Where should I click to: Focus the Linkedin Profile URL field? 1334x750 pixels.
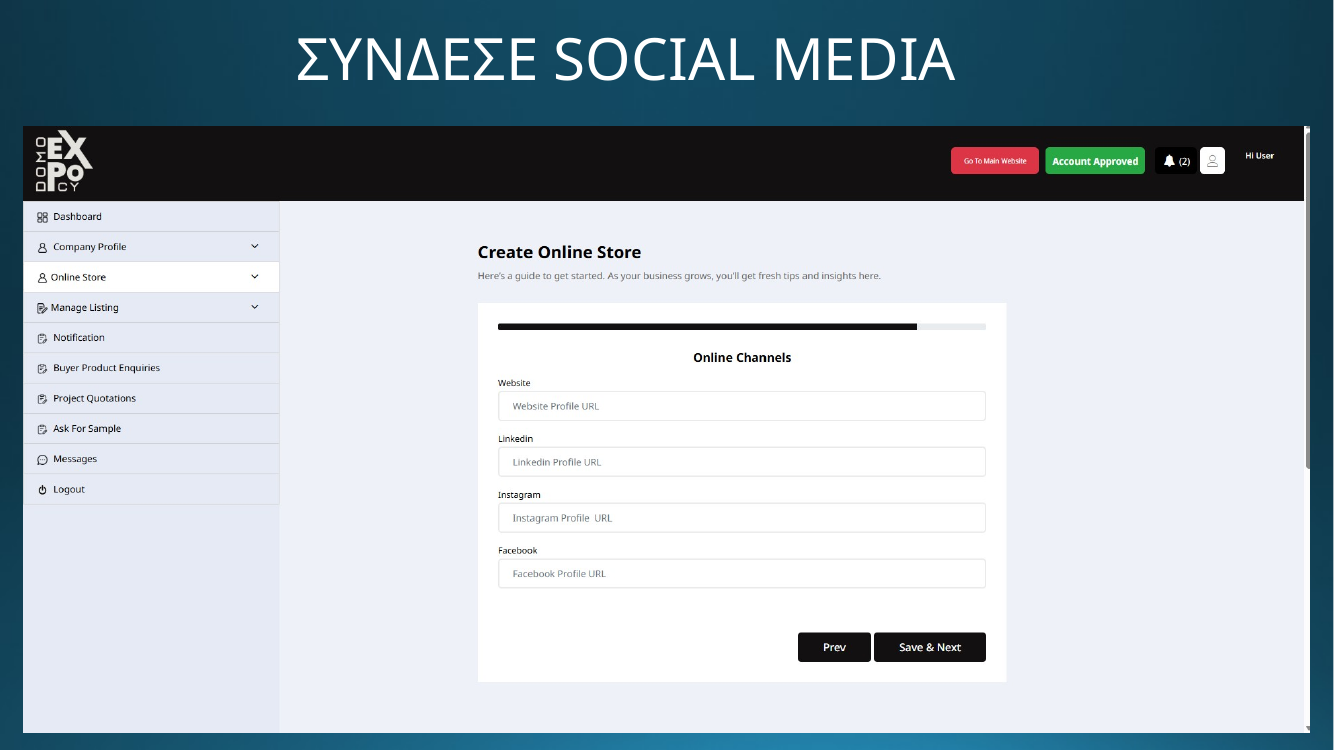pyautogui.click(x=742, y=462)
